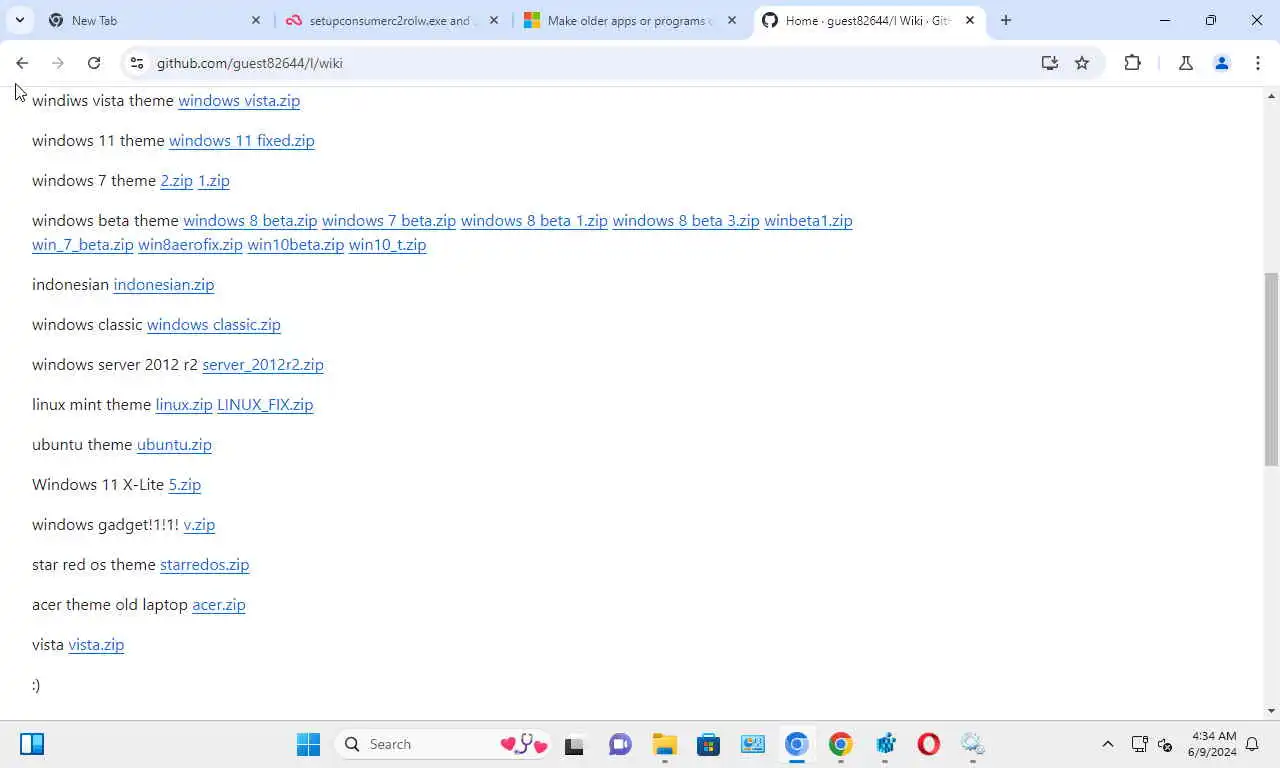Viewport: 1280px width, 768px height.
Task: Download windows classic.zip
Action: pos(213,325)
